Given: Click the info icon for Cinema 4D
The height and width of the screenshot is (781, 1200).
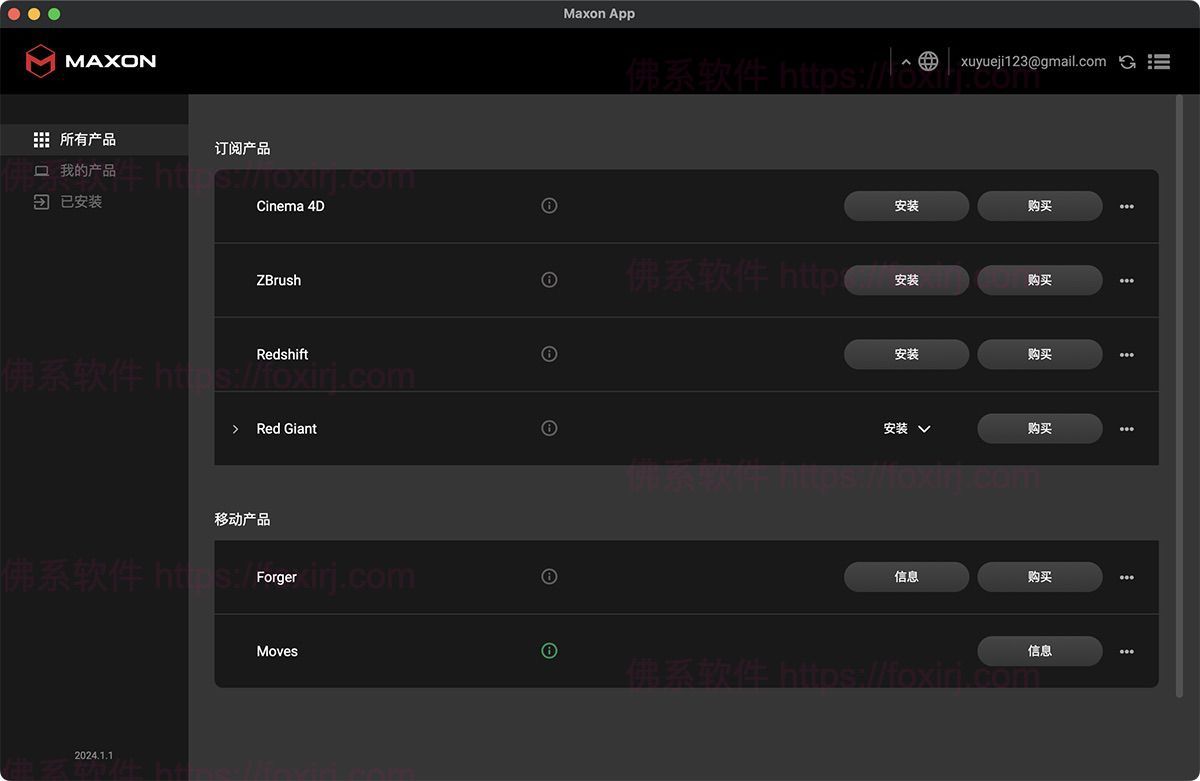Looking at the screenshot, I should click(x=549, y=206).
